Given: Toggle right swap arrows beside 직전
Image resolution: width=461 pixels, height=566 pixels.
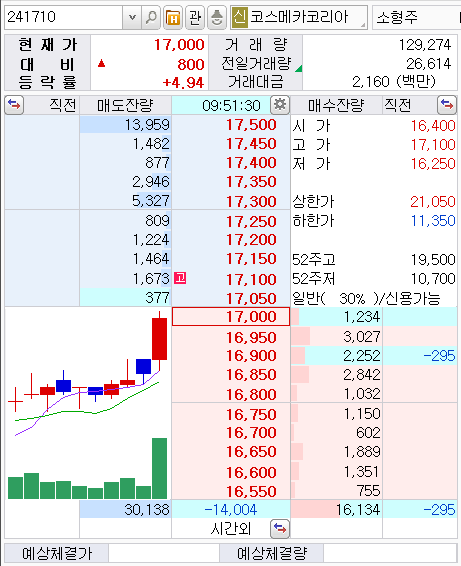Looking at the screenshot, I should tap(447, 105).
